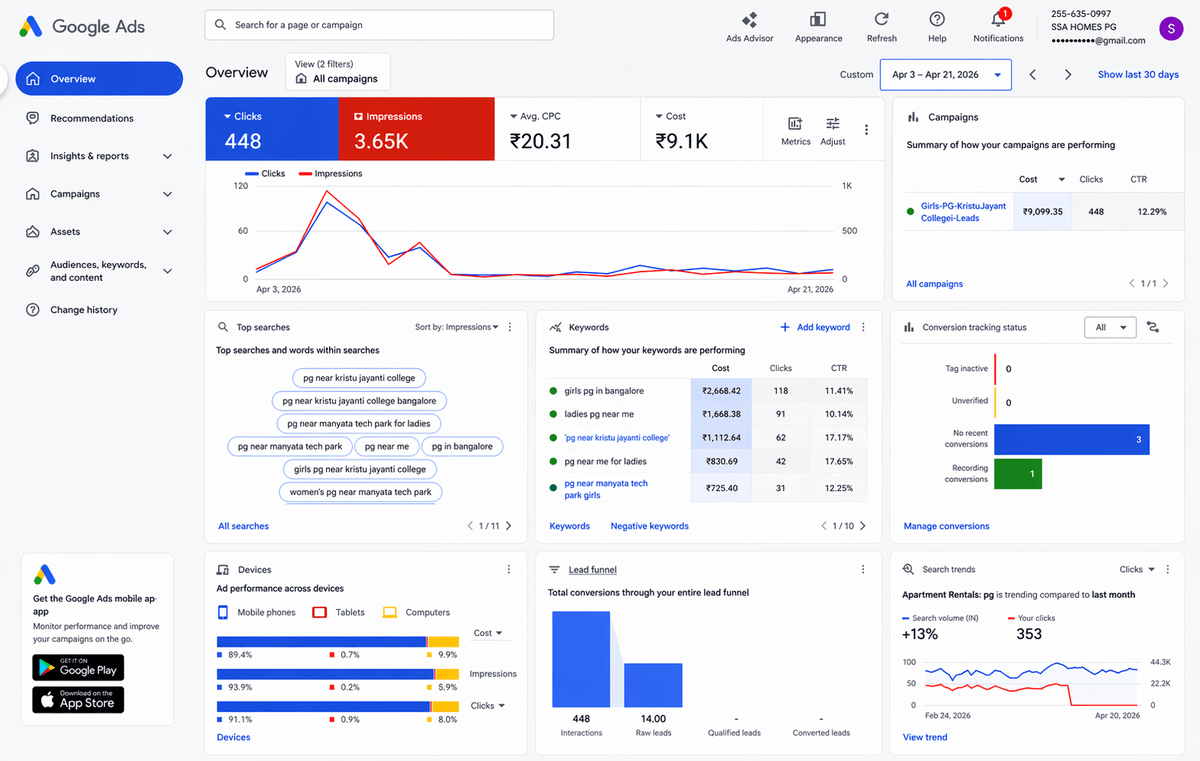Viewport: 1200px width, 761px height.
Task: Click the Google Ads logo
Action: click(82, 27)
